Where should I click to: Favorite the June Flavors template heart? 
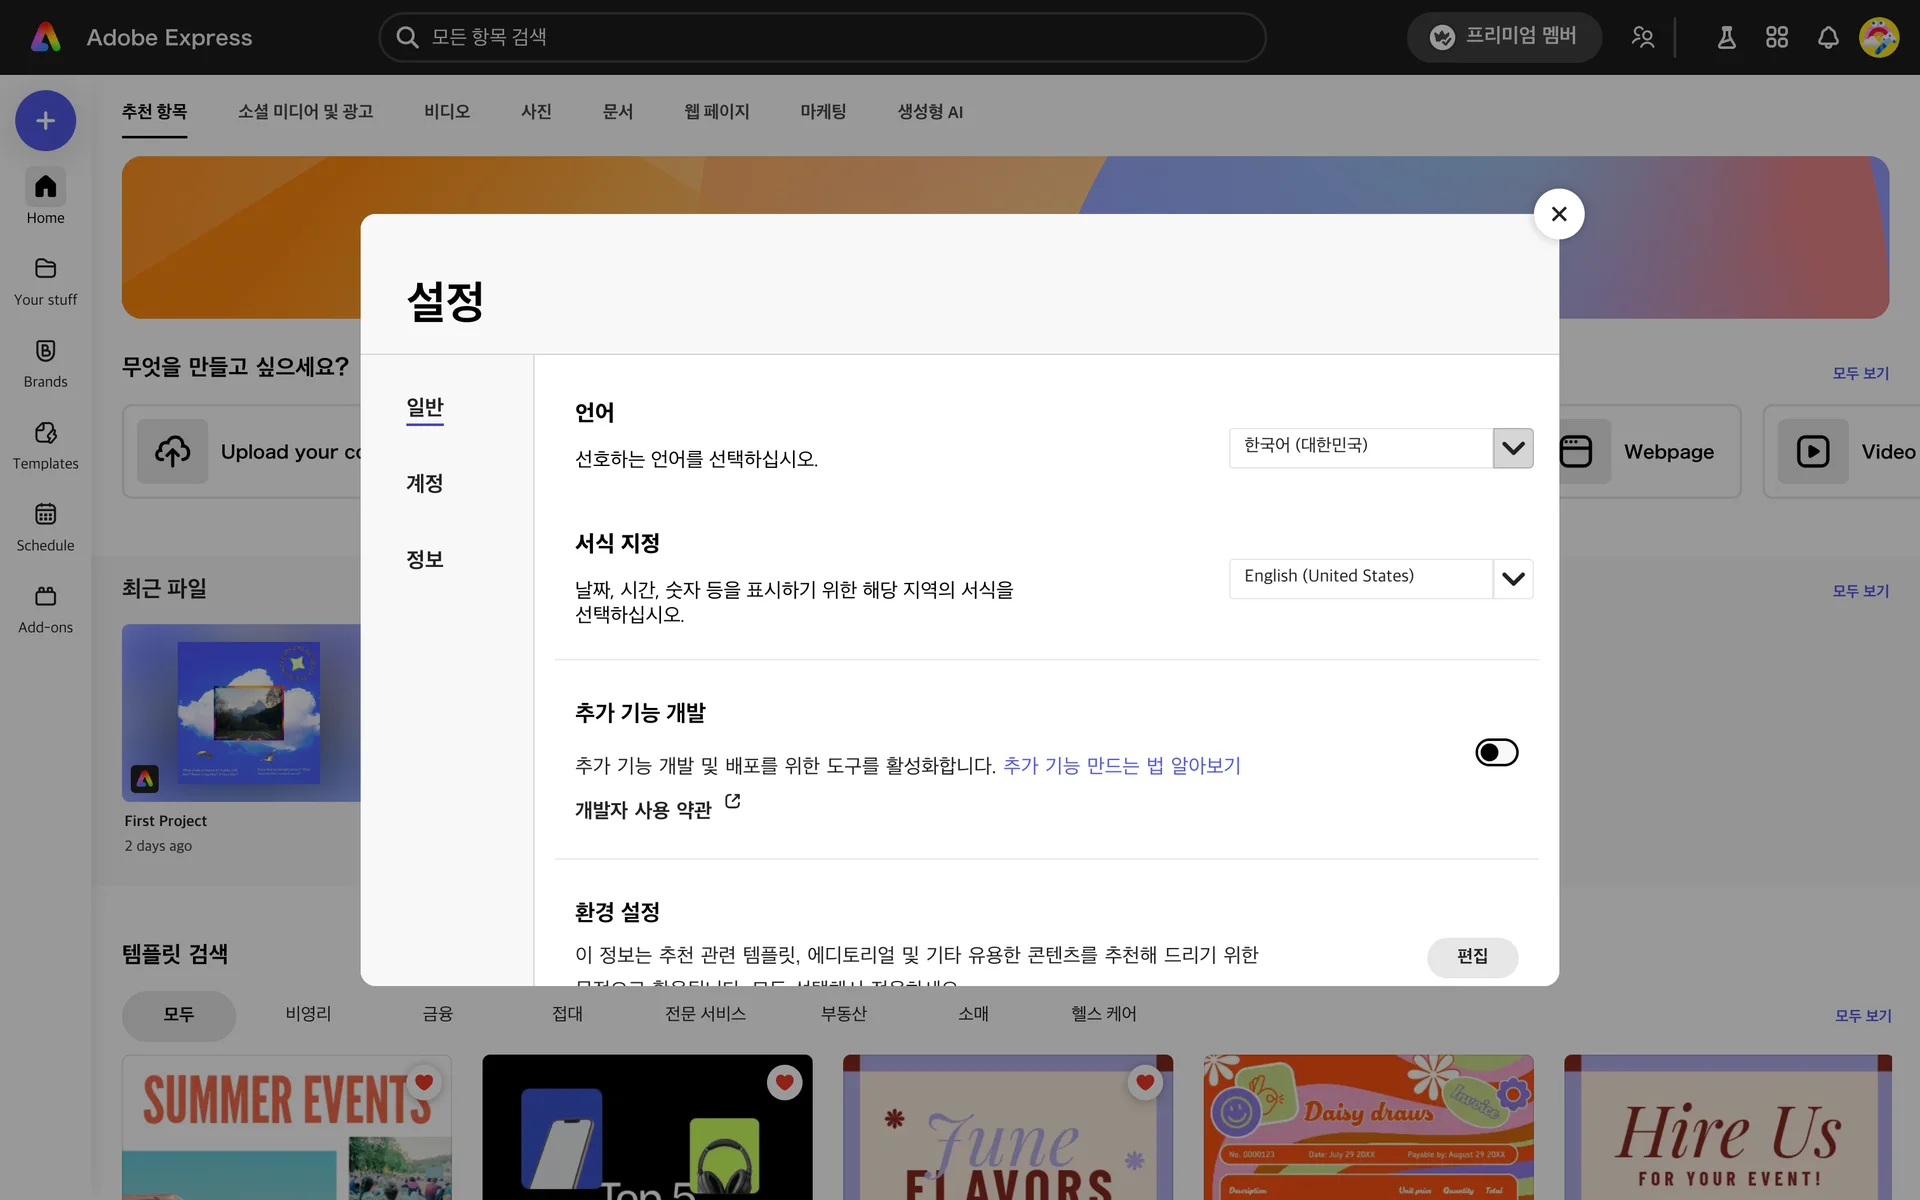pos(1145,1082)
